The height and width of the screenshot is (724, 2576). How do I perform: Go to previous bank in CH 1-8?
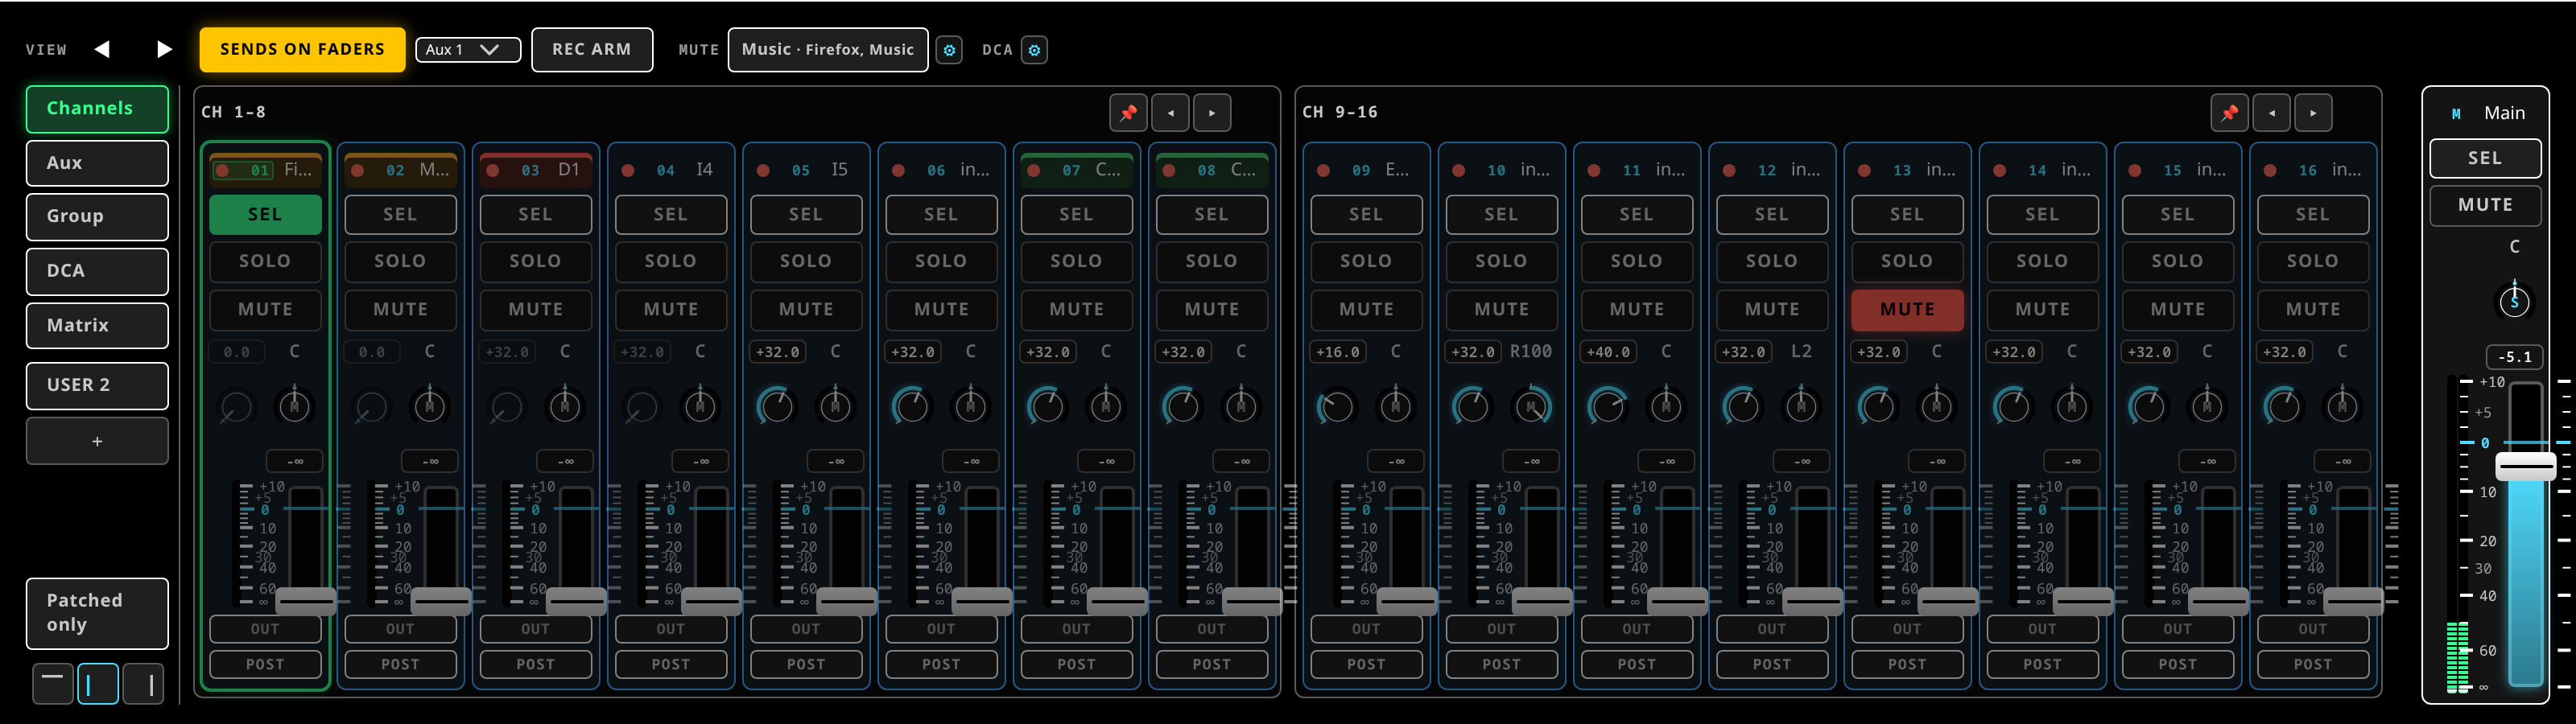[x=1170, y=113]
